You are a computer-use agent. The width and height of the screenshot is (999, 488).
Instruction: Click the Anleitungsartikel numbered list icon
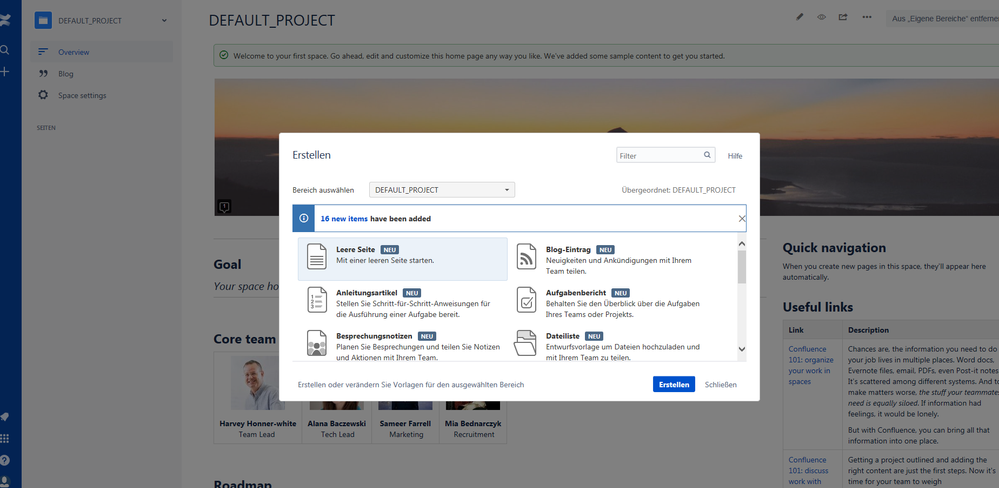[x=317, y=299]
